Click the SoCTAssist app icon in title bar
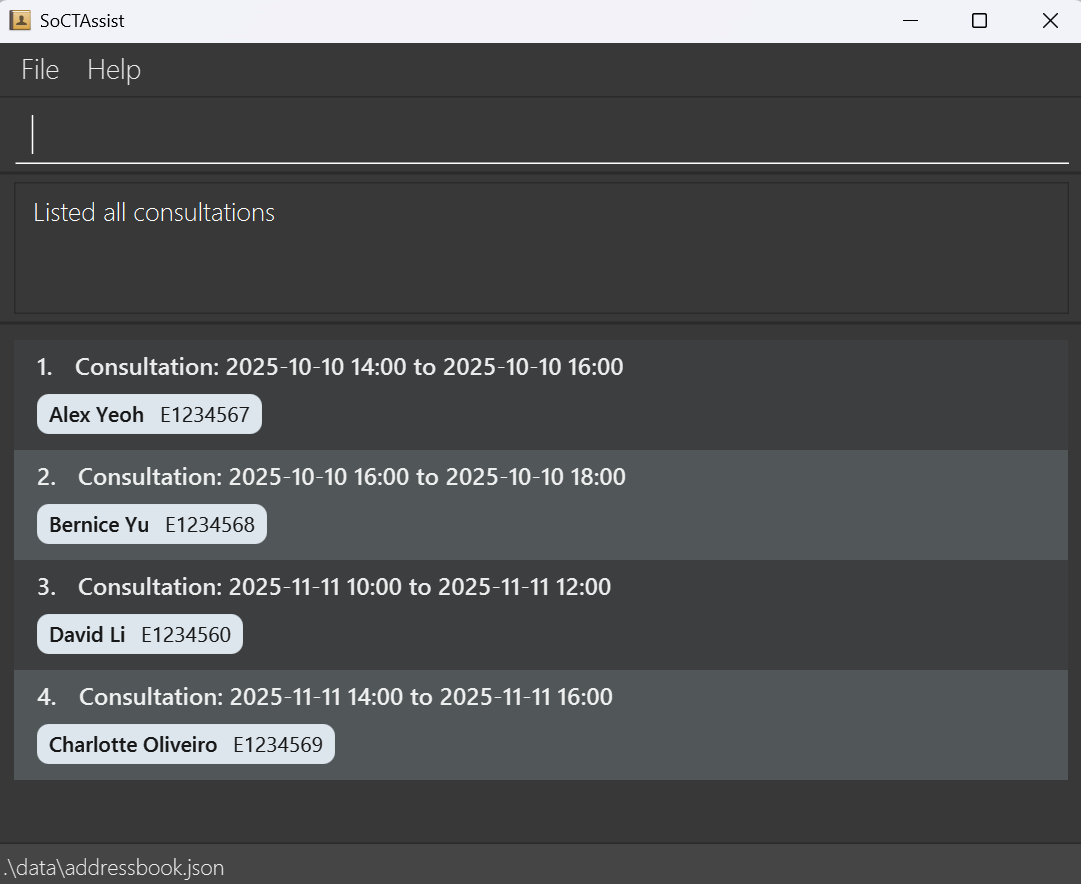The image size is (1081, 884). click(x=20, y=21)
